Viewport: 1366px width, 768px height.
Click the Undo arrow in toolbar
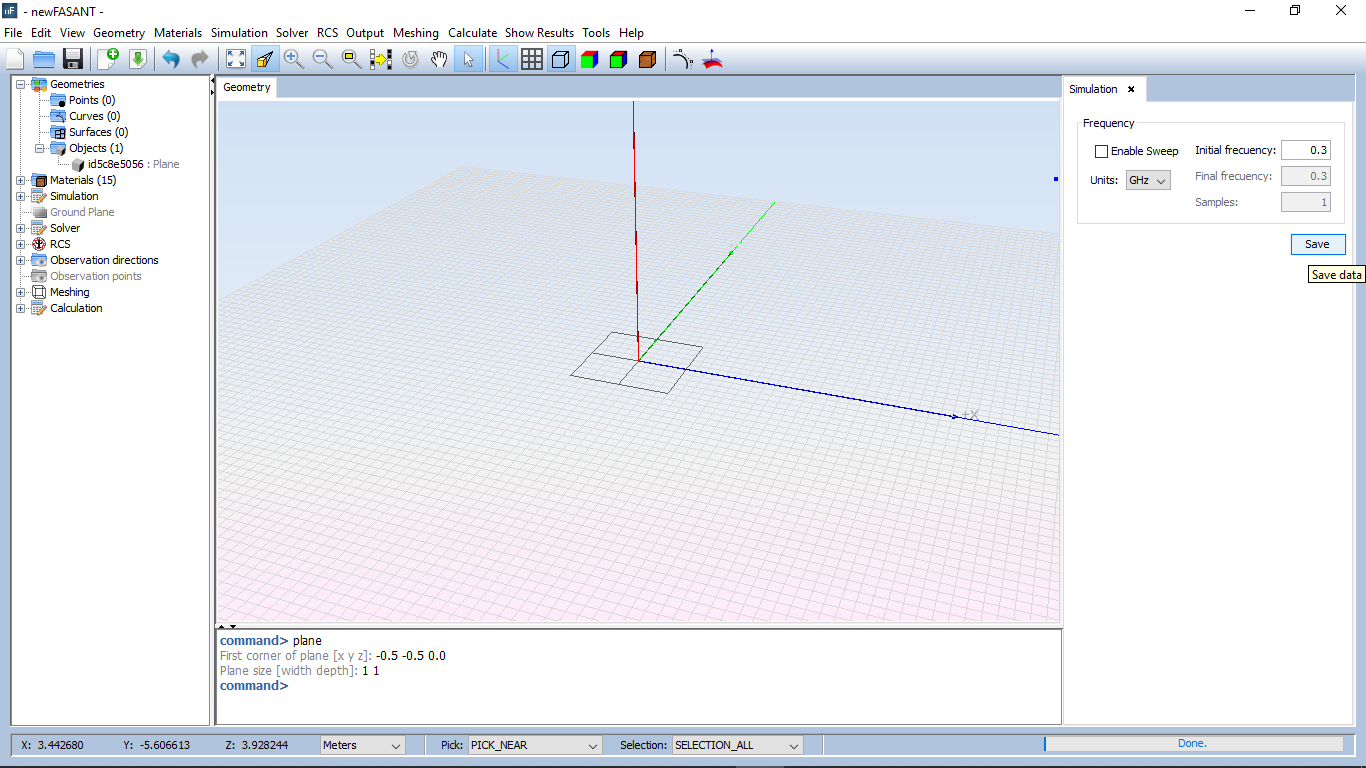(171, 59)
